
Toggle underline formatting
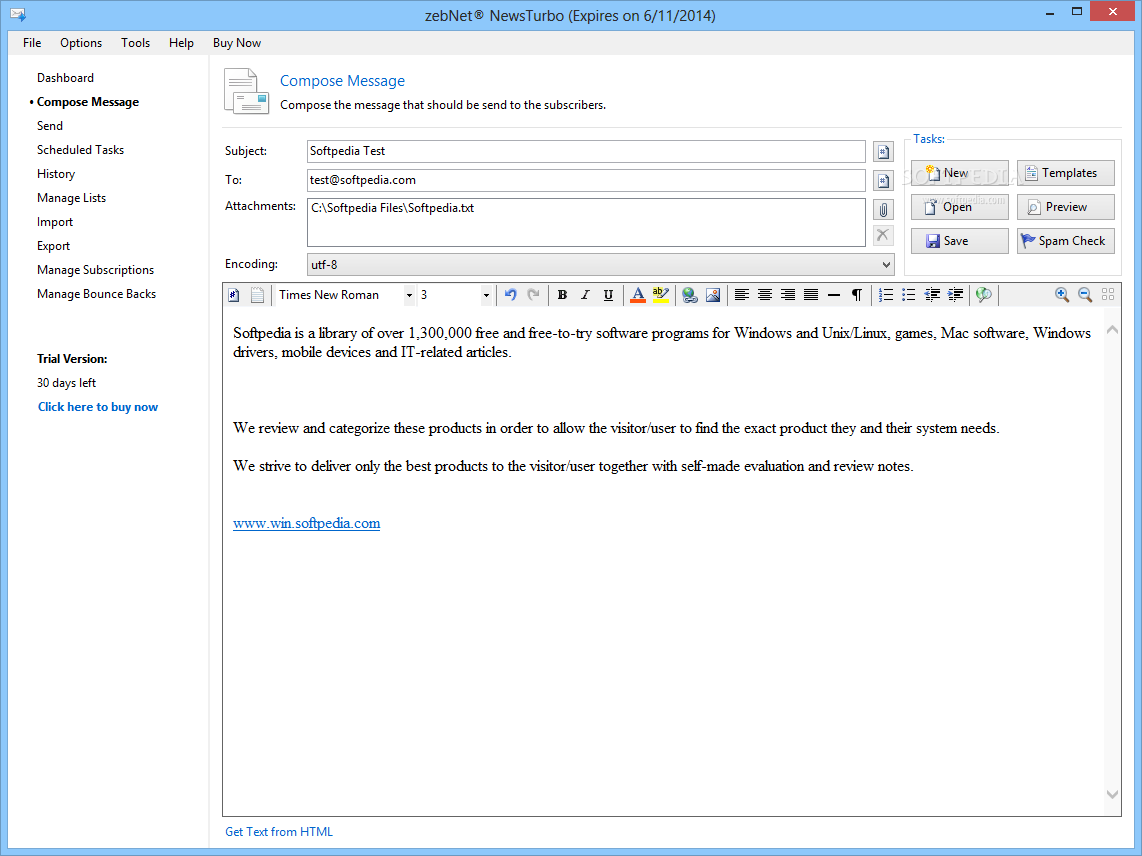coord(608,294)
